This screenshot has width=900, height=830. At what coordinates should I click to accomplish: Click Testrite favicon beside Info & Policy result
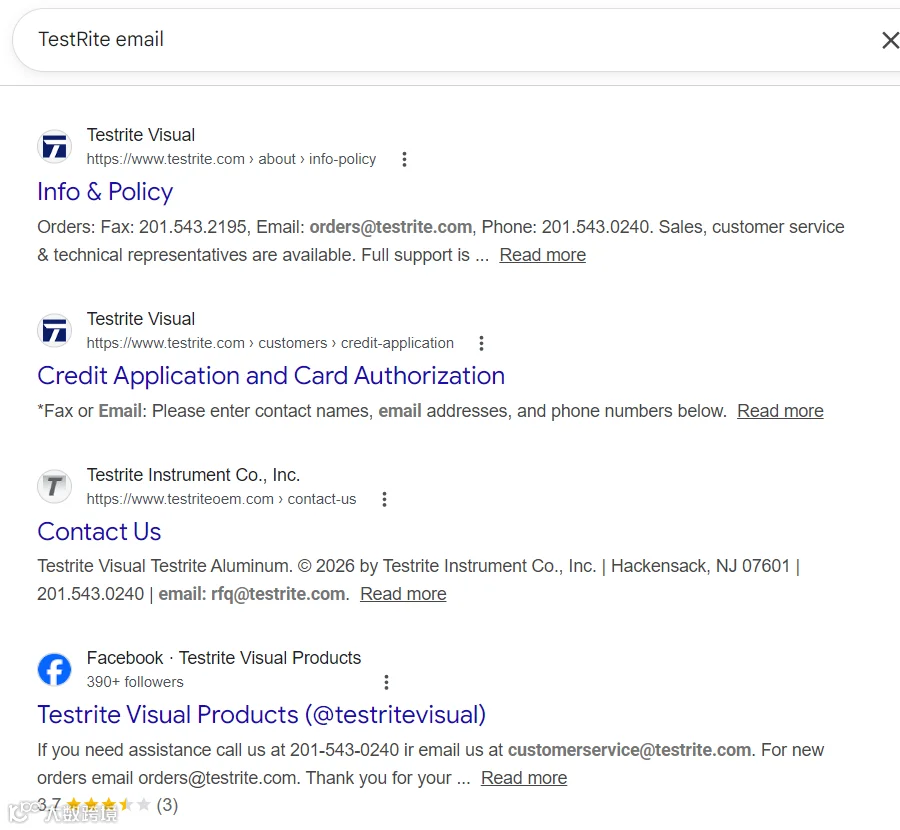[55, 147]
